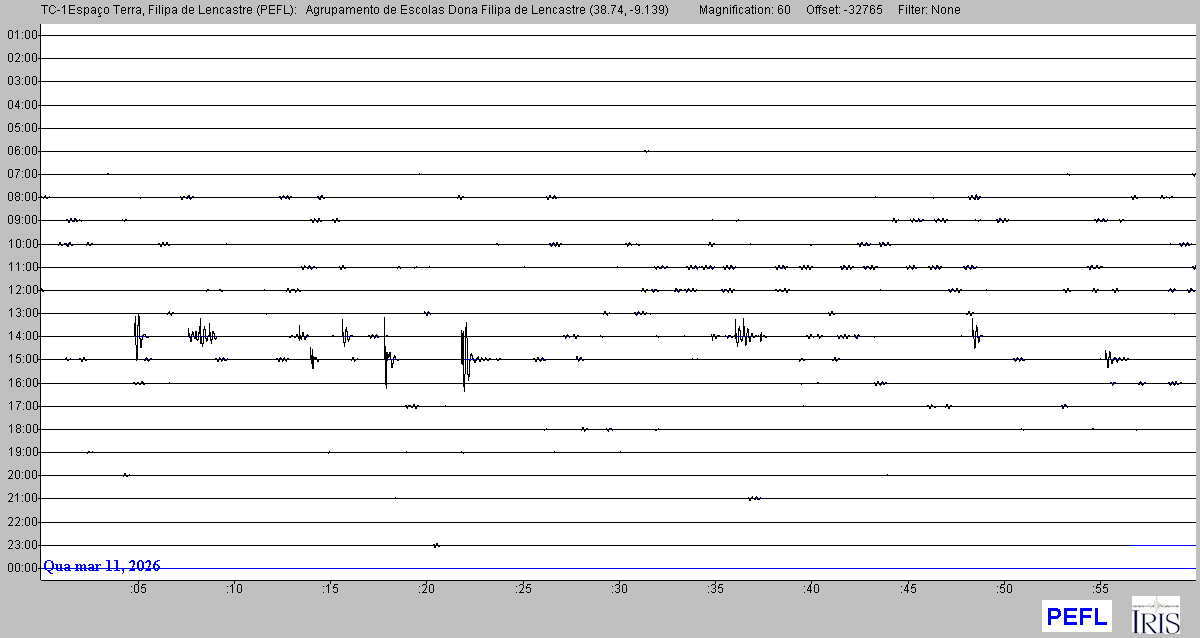The image size is (1200, 638).
Task: Click the 11:00 hour label
Action: pos(22,267)
